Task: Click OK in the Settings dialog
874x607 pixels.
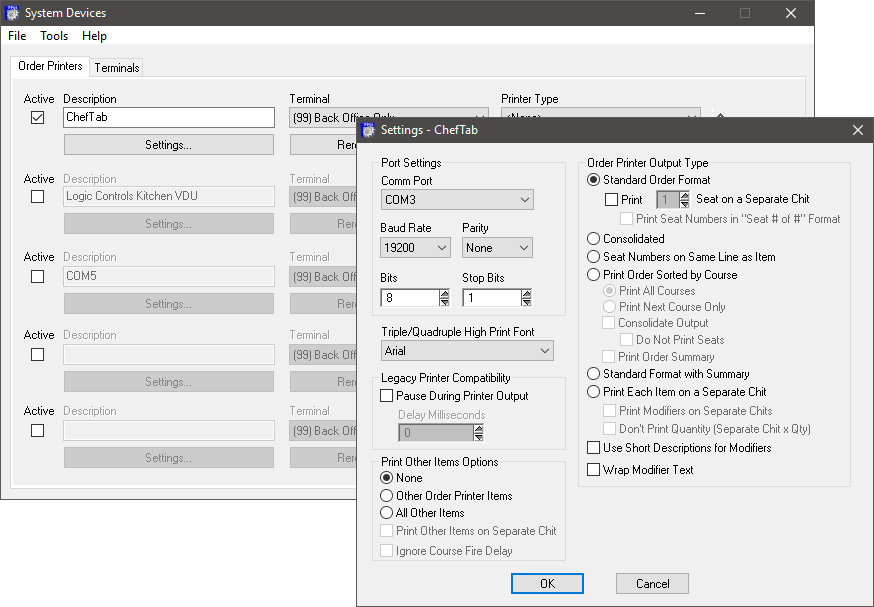Action: click(547, 584)
